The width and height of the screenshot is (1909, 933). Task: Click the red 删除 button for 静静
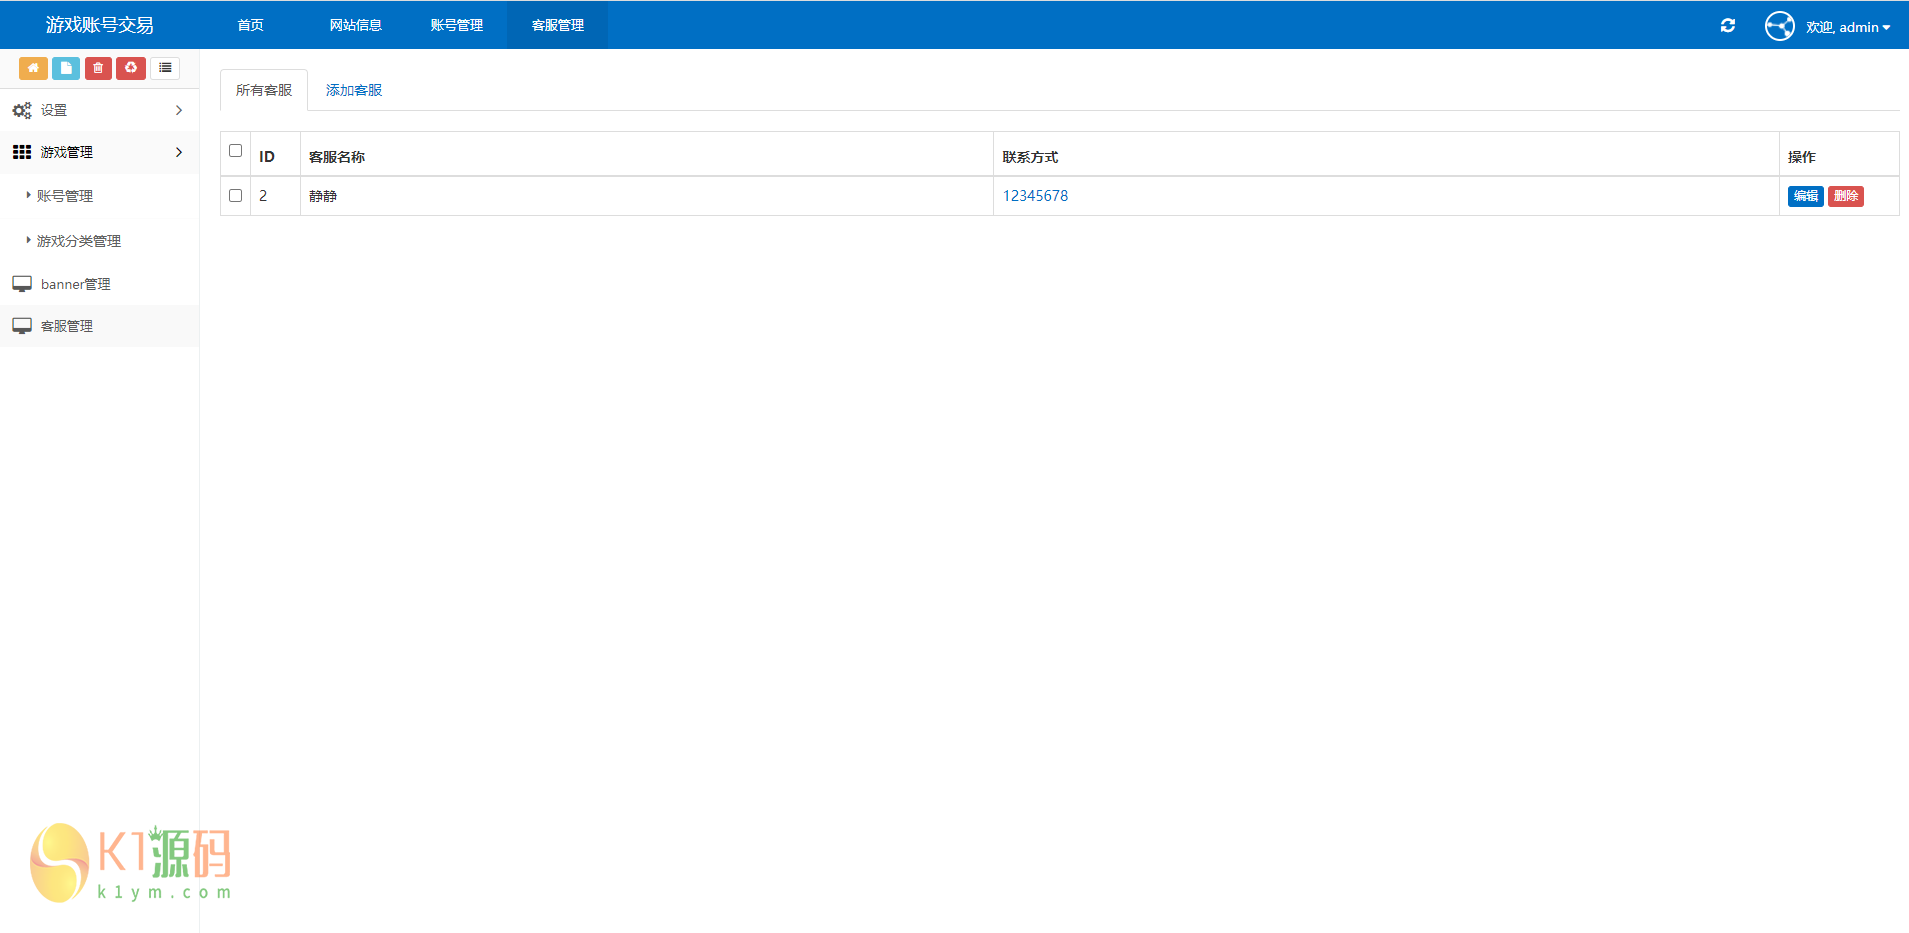(x=1846, y=196)
